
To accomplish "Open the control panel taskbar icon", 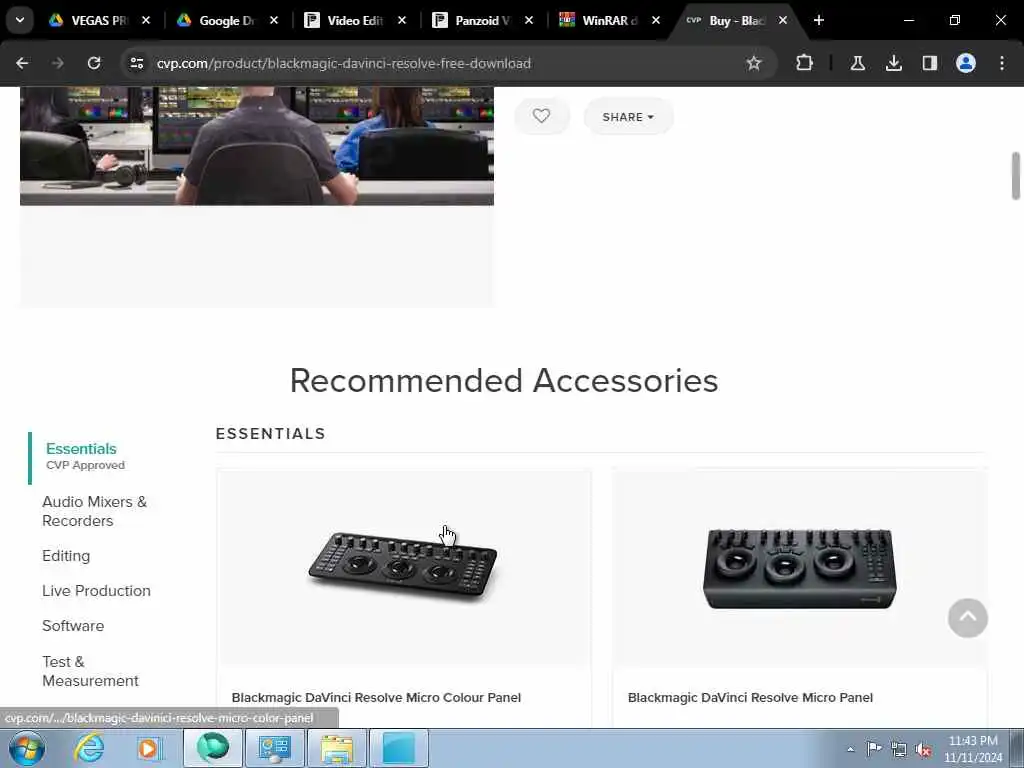I will (274, 748).
